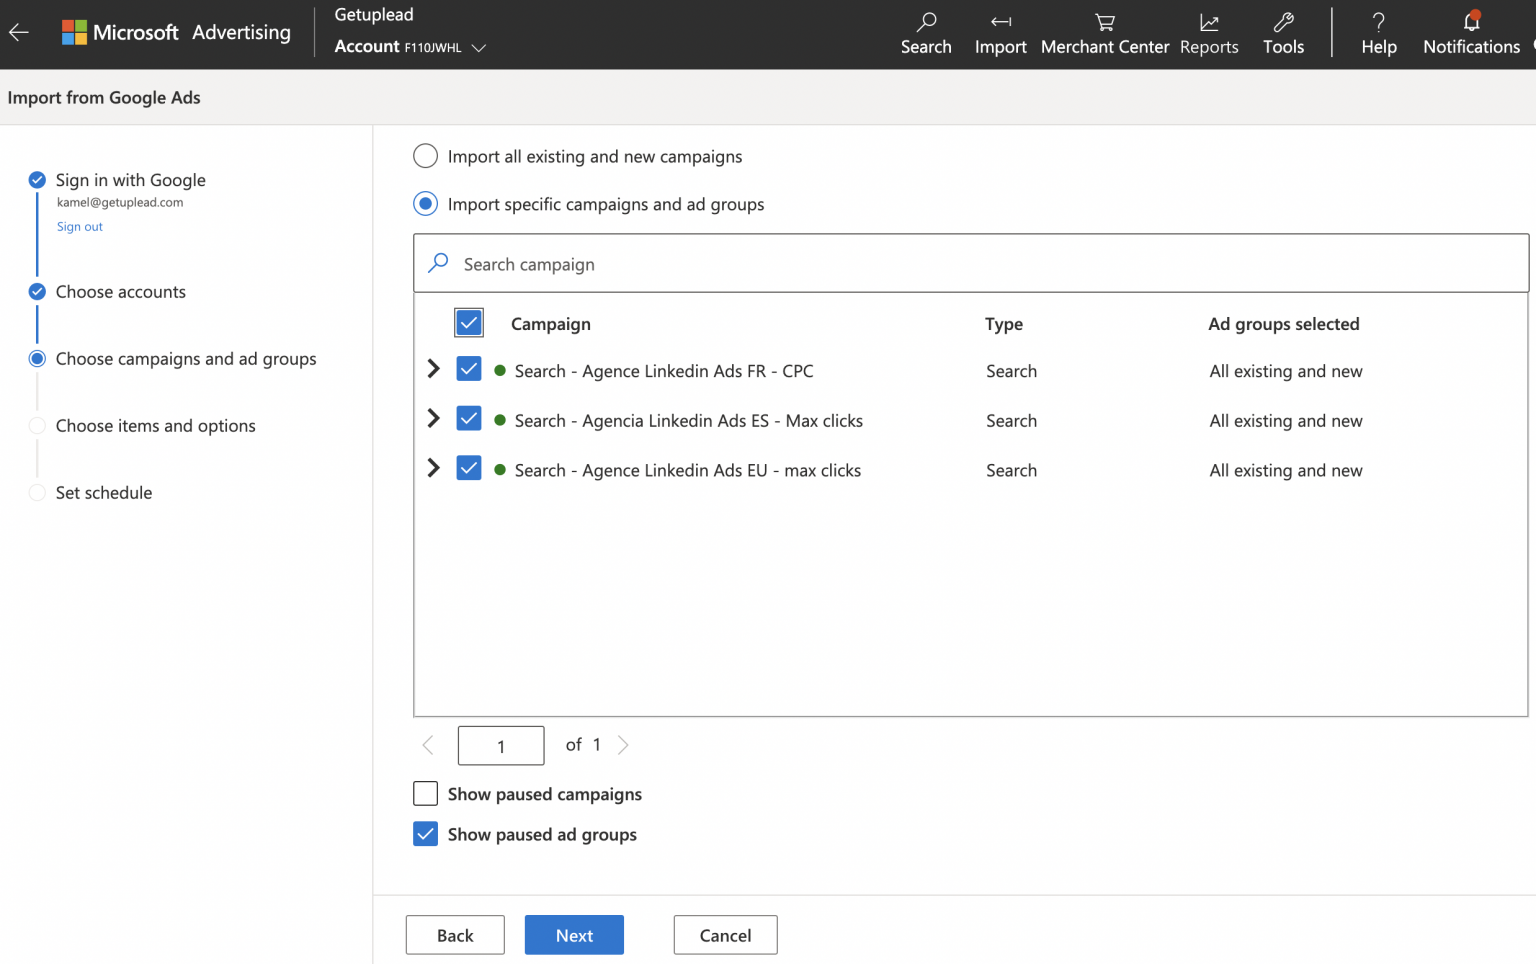Uncheck Agencia Linkedin Ads ES - Max clicks campaign
The width and height of the screenshot is (1536, 964).
[469, 419]
